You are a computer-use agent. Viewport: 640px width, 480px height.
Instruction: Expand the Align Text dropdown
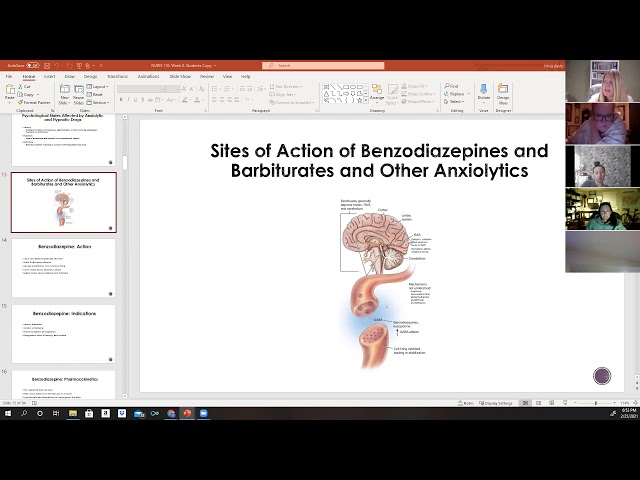point(282,94)
